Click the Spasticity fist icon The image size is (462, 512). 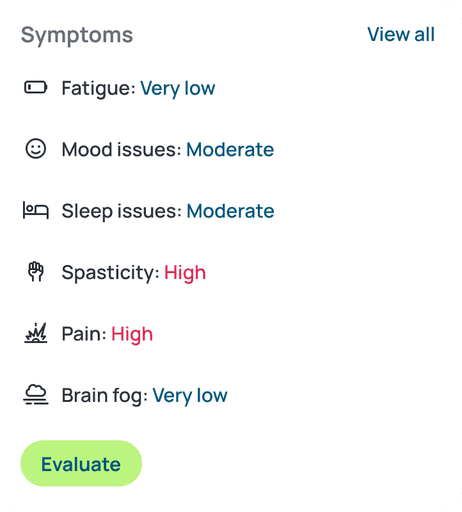[36, 272]
